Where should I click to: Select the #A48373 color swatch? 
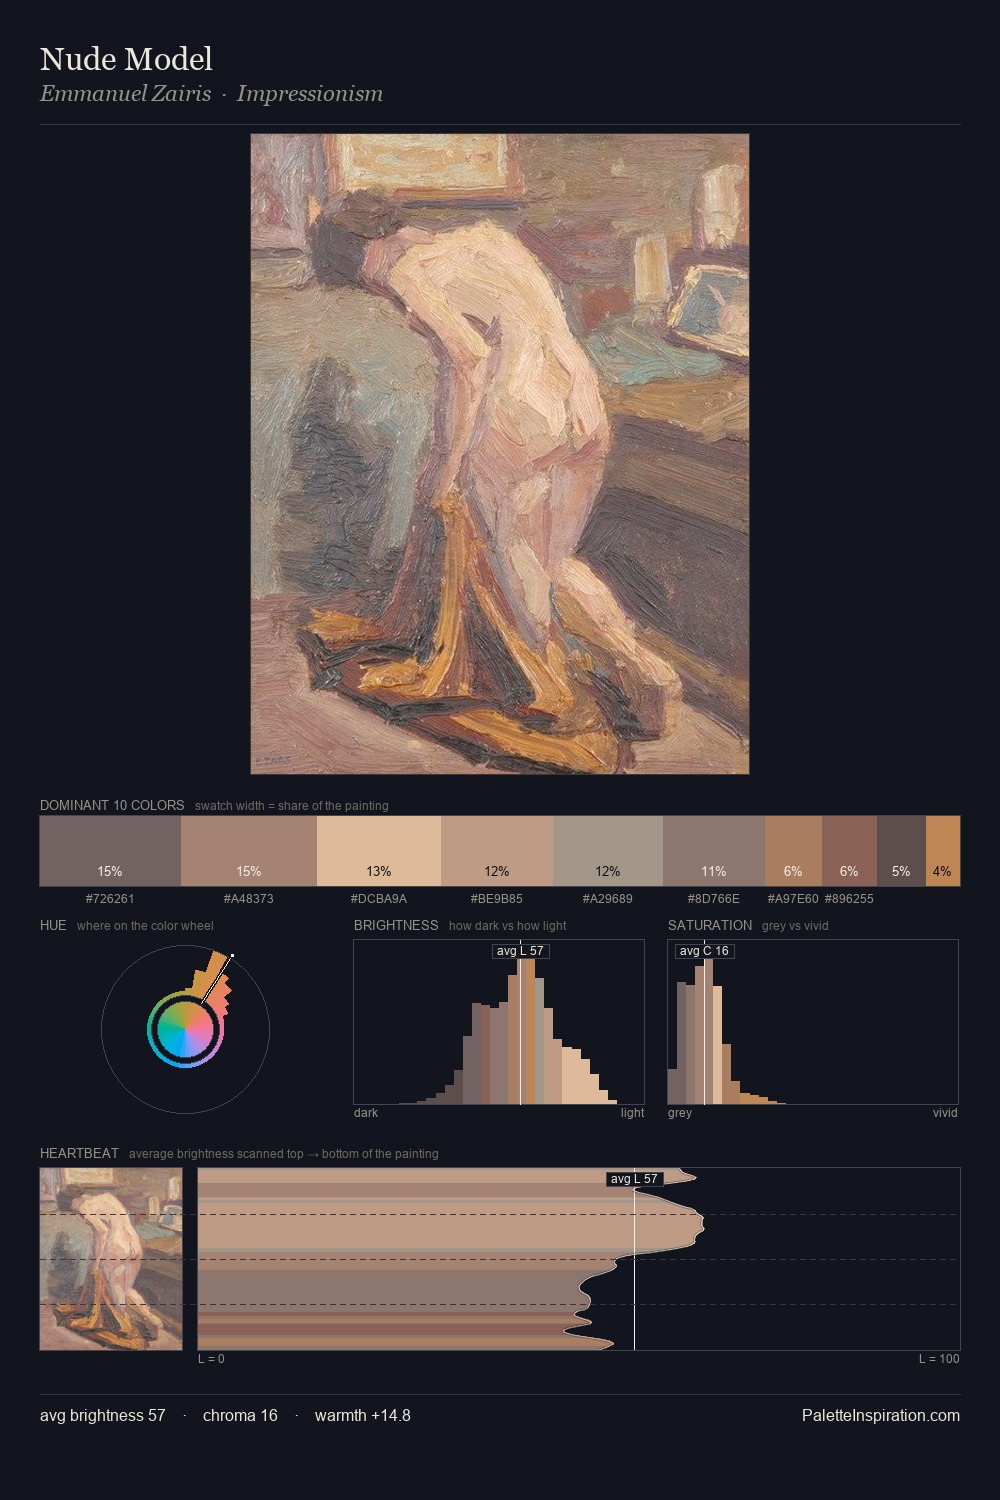coord(249,851)
